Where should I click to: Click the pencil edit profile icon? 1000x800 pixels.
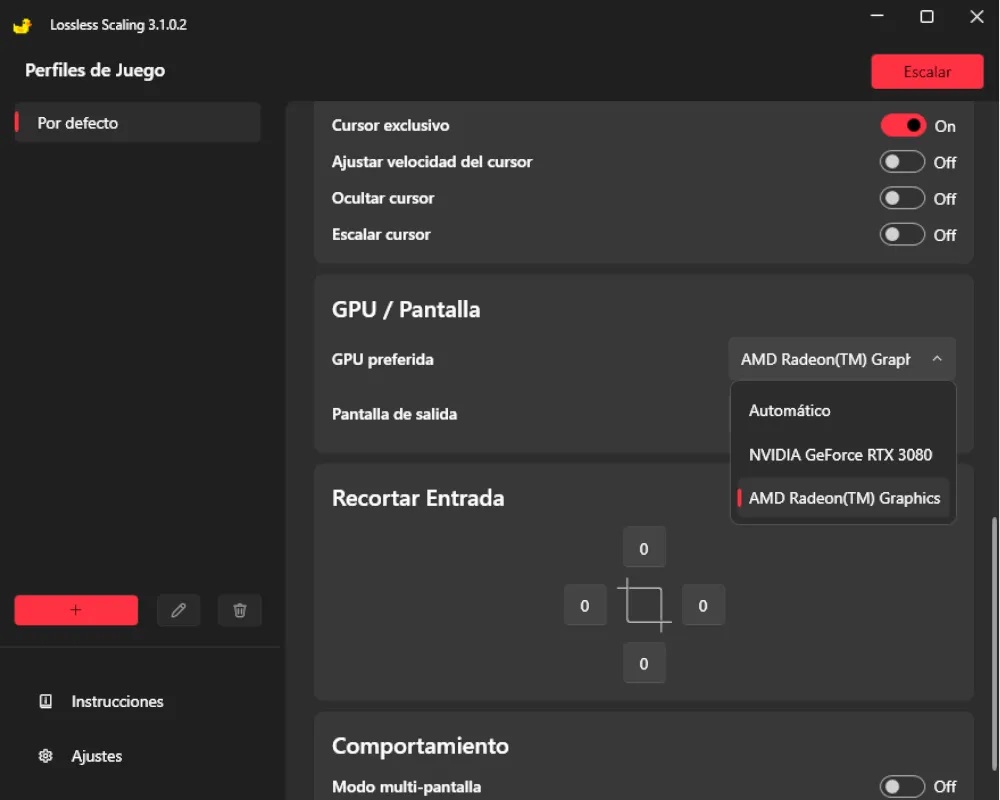pos(179,611)
